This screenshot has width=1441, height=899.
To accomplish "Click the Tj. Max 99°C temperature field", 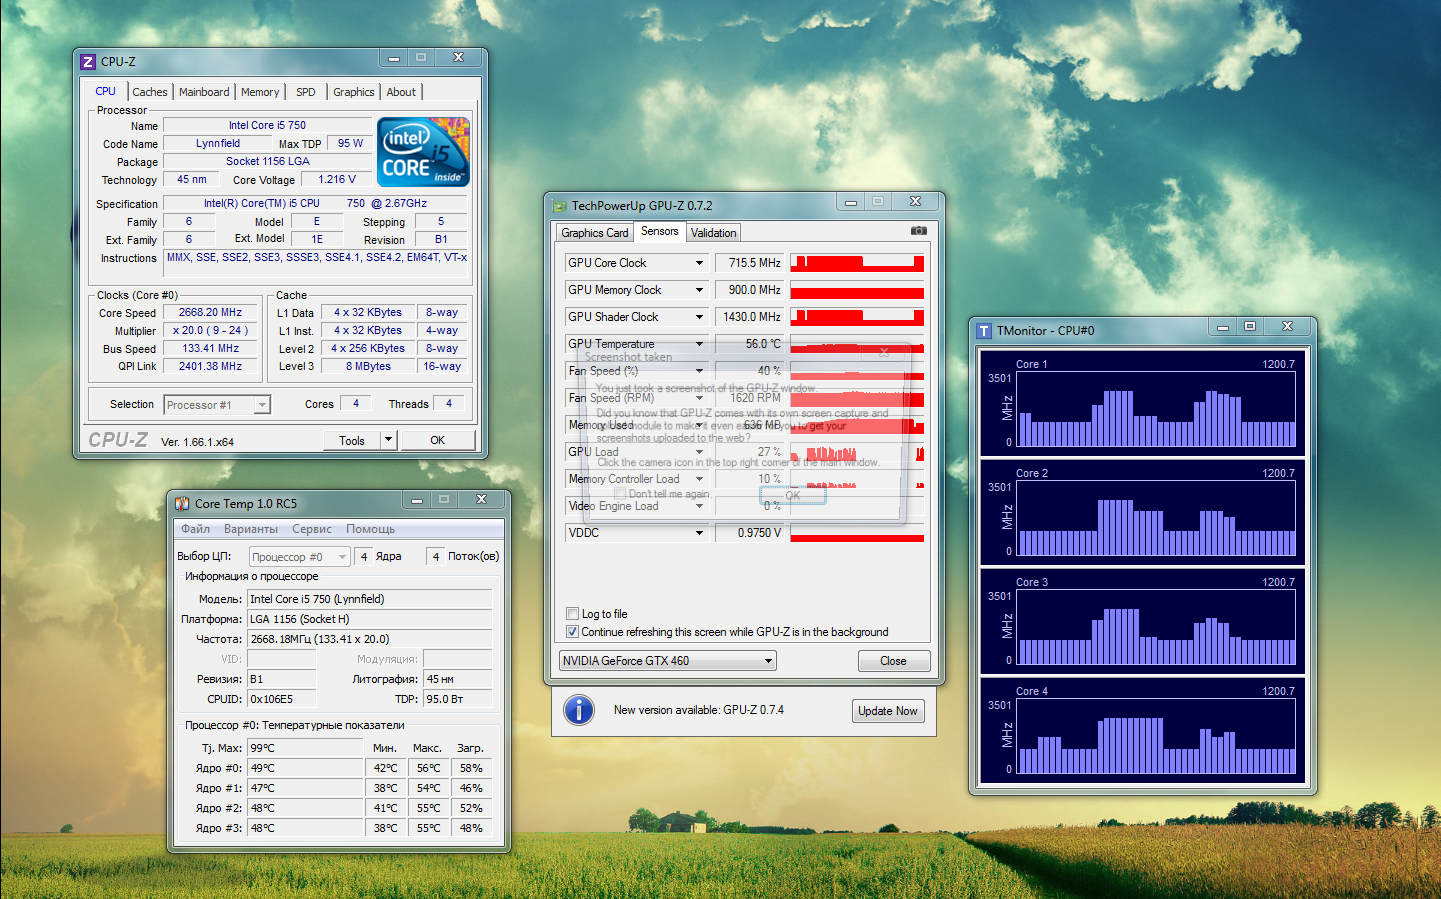I will [305, 748].
